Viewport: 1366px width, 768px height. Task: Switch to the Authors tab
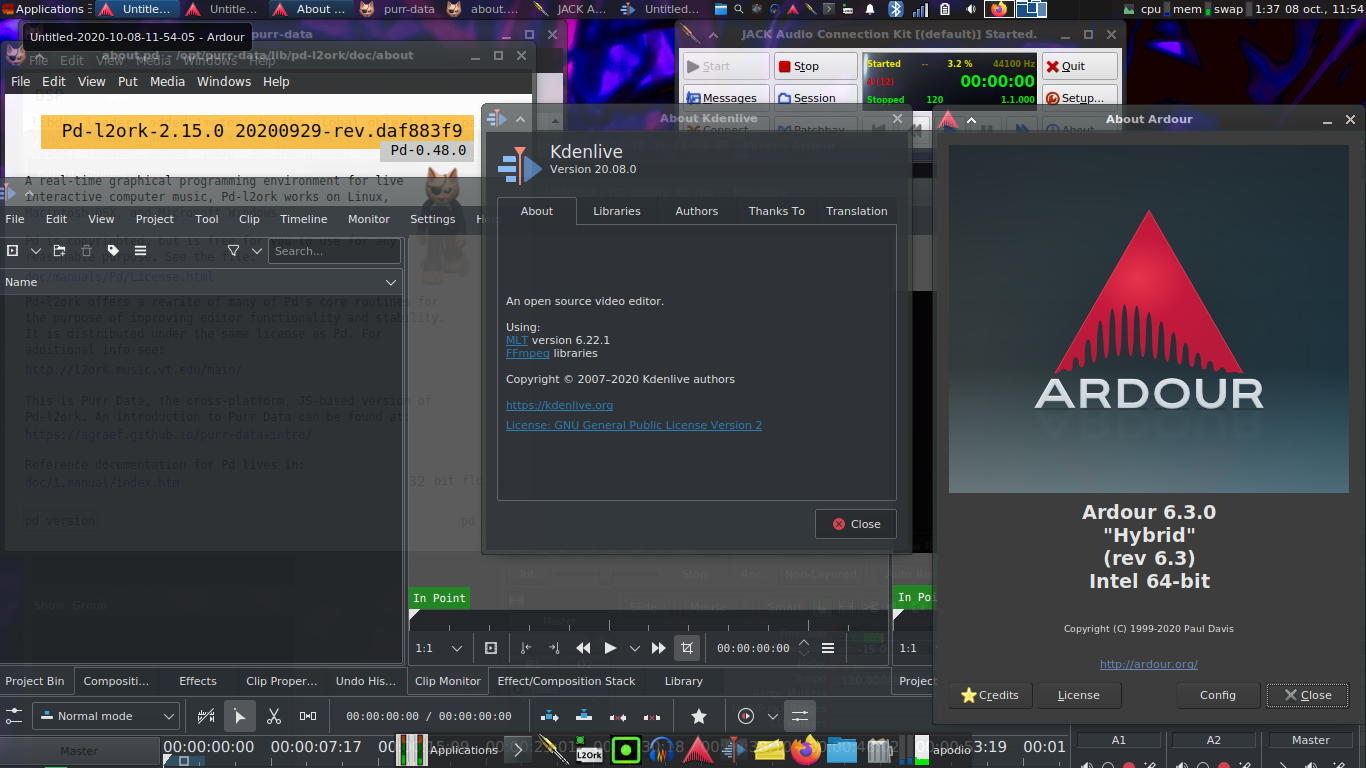click(696, 211)
